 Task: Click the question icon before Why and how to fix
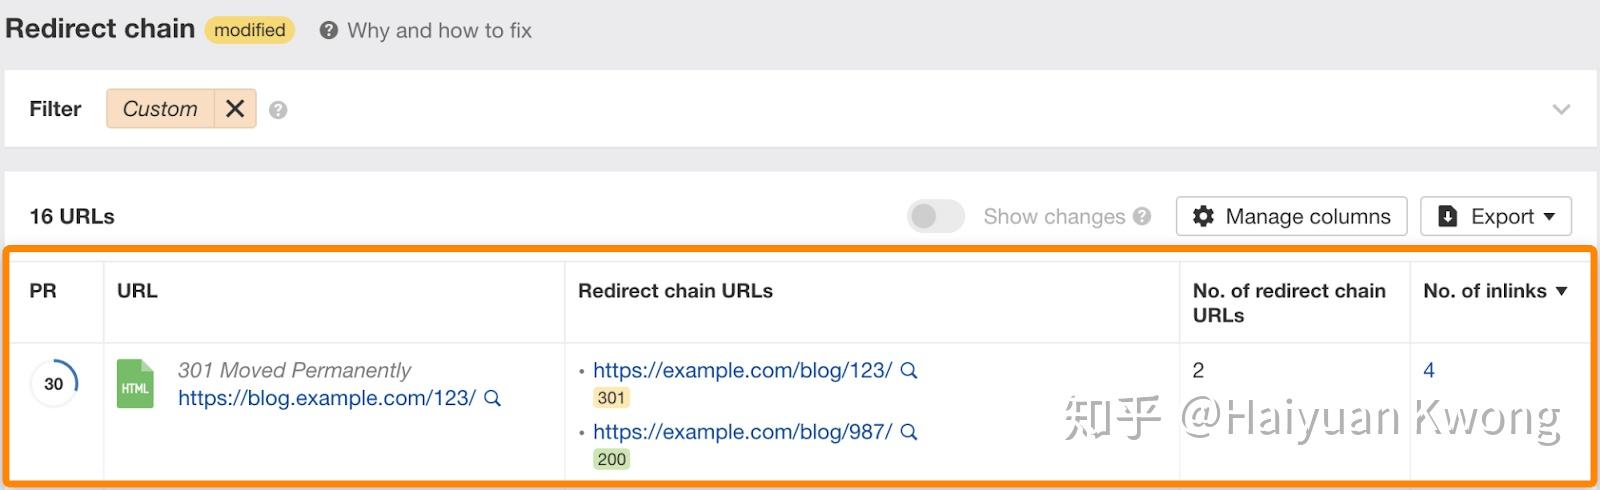pyautogui.click(x=328, y=31)
